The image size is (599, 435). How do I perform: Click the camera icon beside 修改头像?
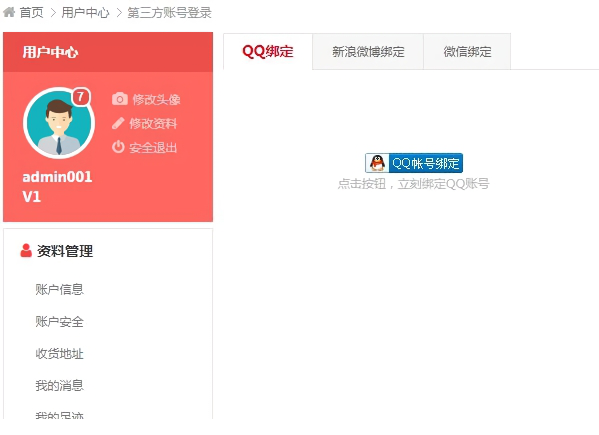[x=120, y=99]
